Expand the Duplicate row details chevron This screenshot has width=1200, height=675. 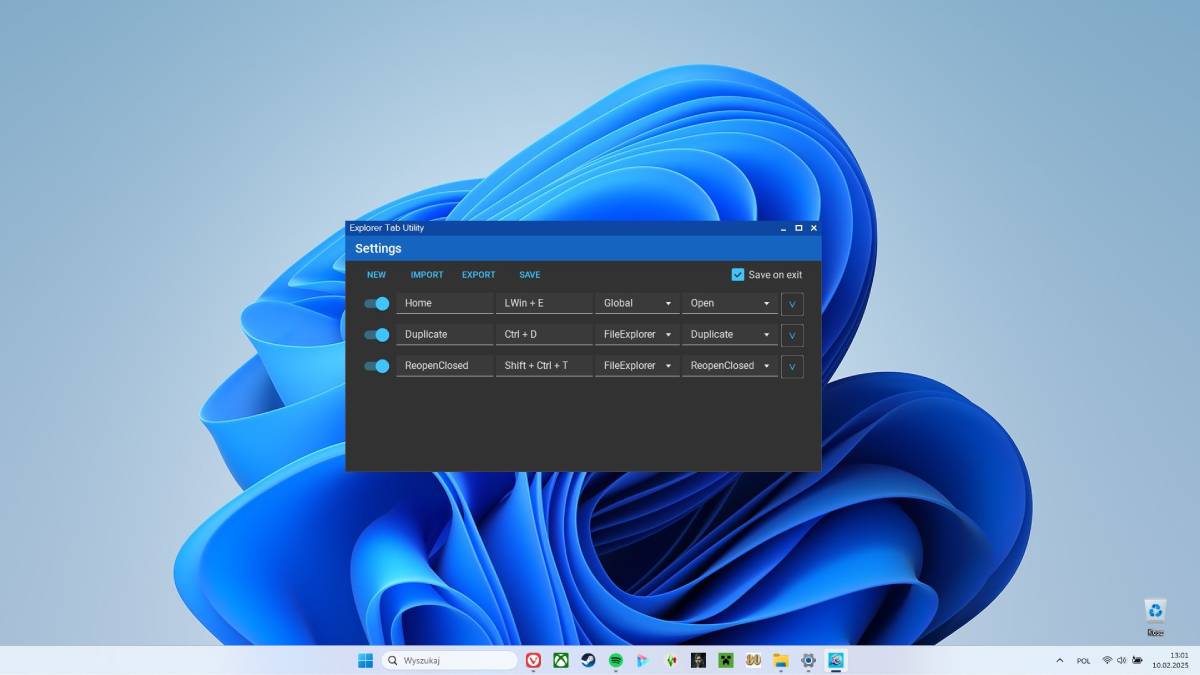pyautogui.click(x=792, y=335)
